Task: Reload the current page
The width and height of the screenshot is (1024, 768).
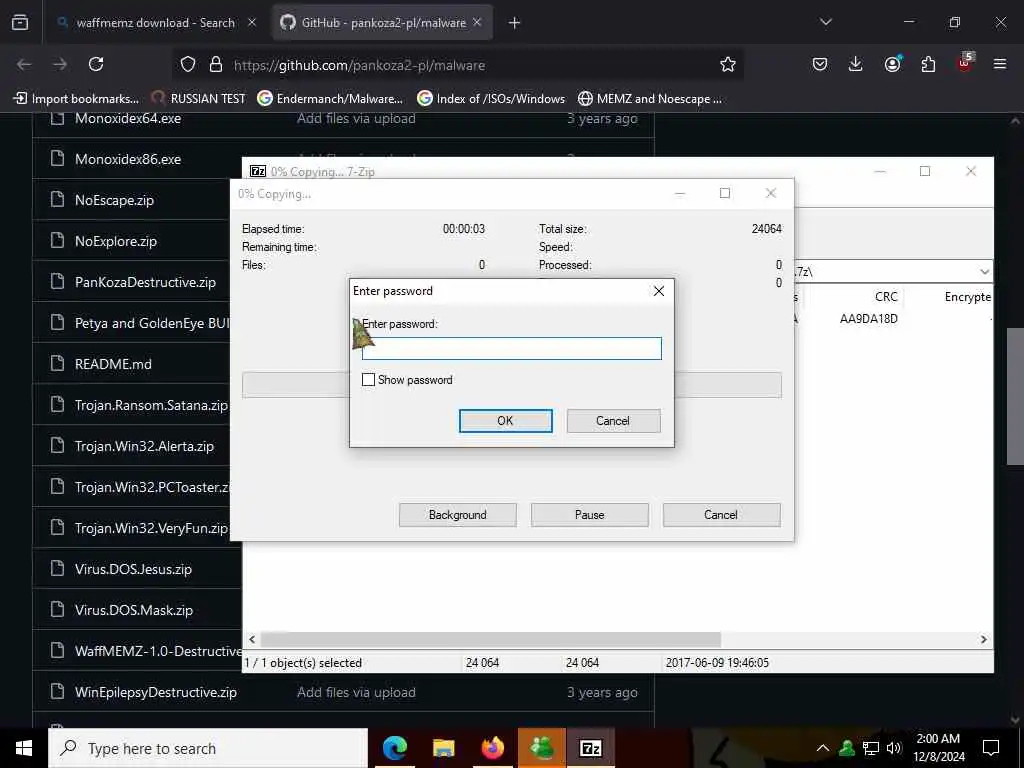Action: [96, 64]
